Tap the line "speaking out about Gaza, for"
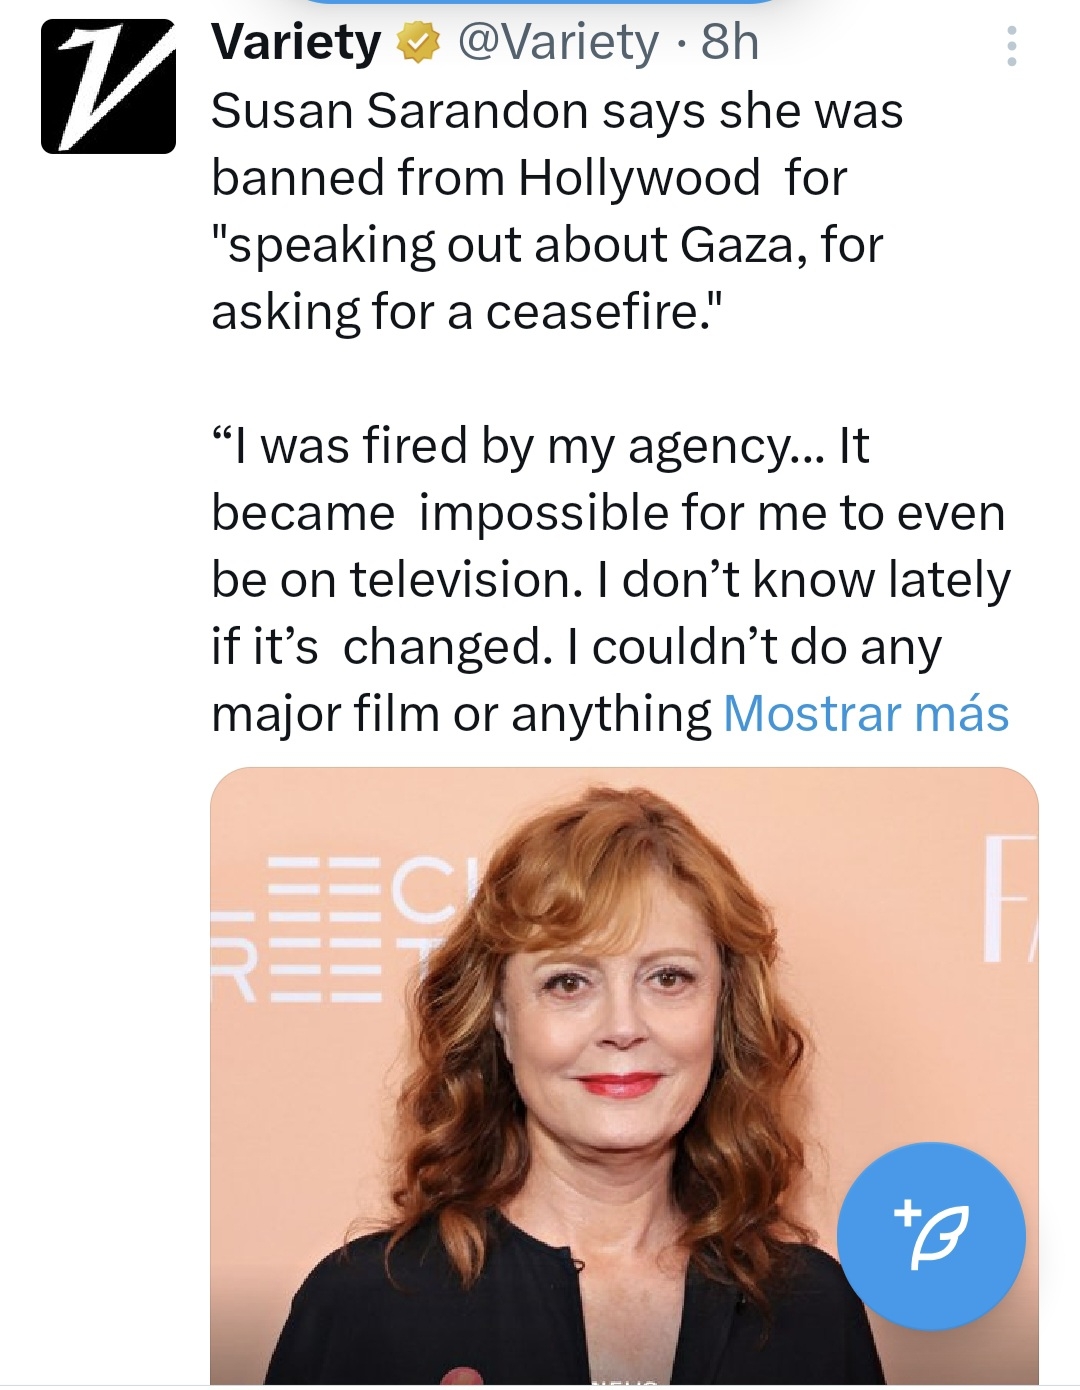The height and width of the screenshot is (1390, 1080). tap(547, 245)
